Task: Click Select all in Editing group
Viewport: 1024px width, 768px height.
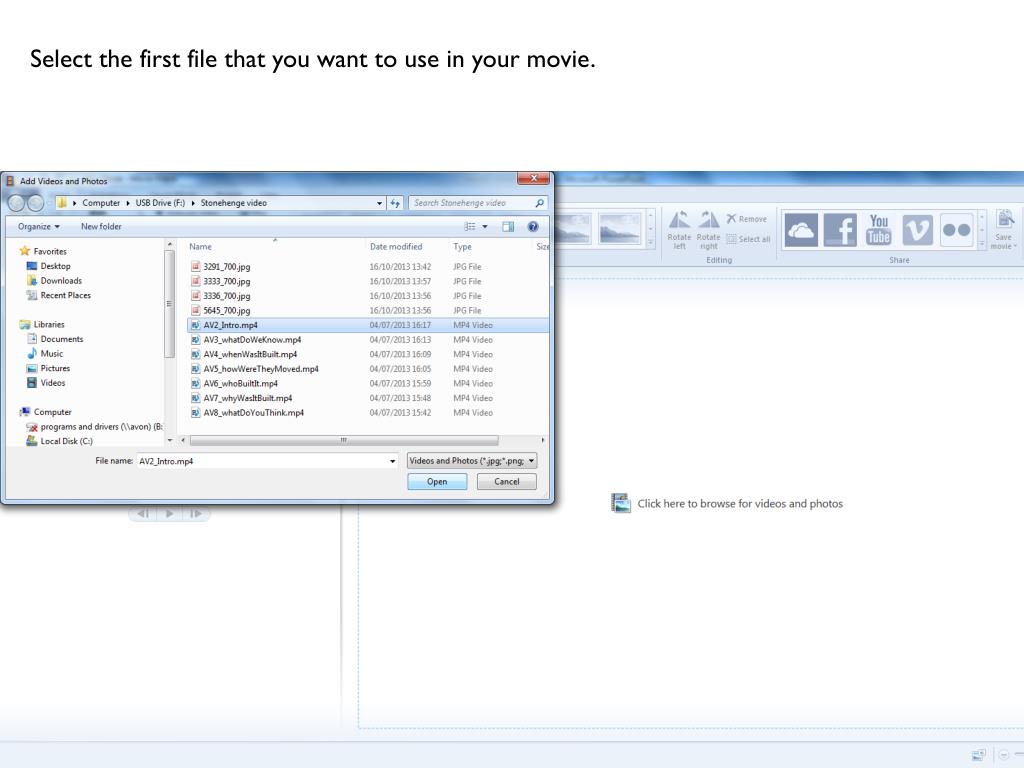Action: (x=748, y=239)
